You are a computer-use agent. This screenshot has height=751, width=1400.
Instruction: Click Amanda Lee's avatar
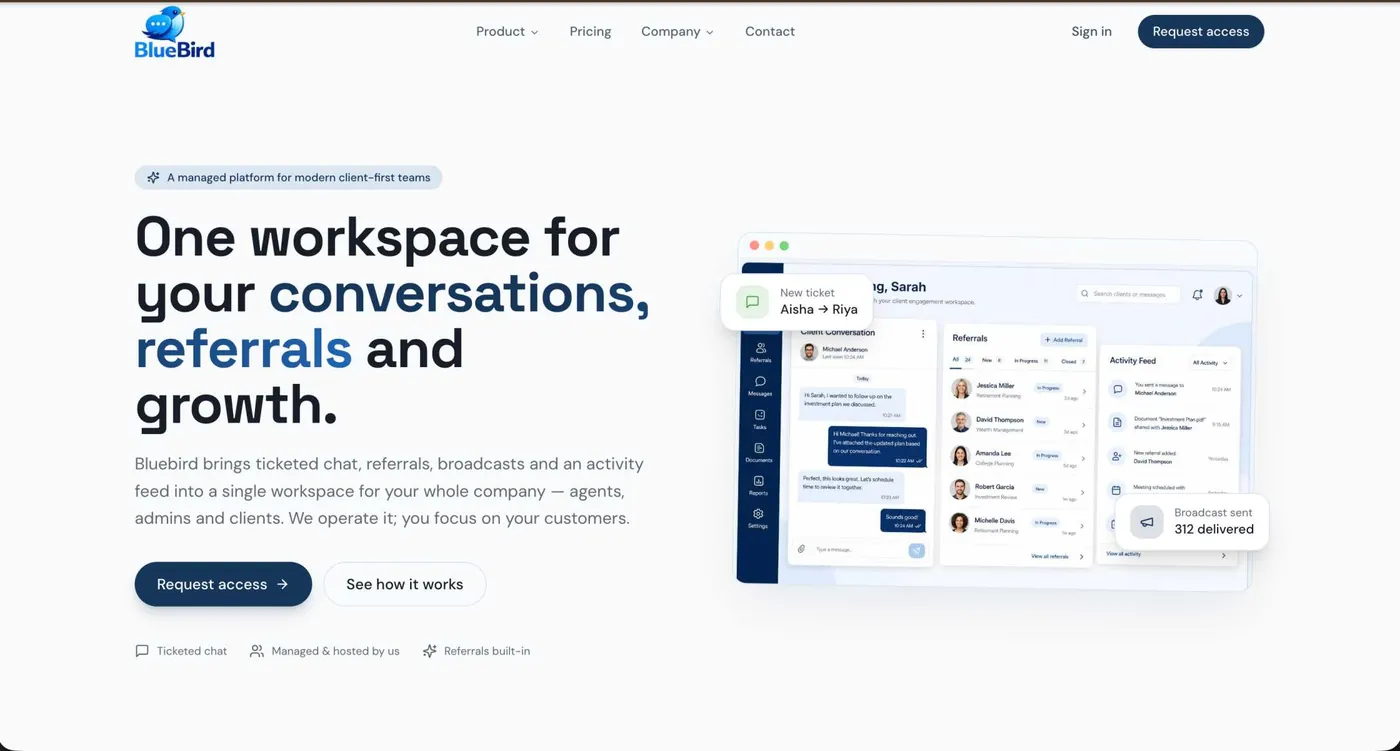[x=960, y=456]
